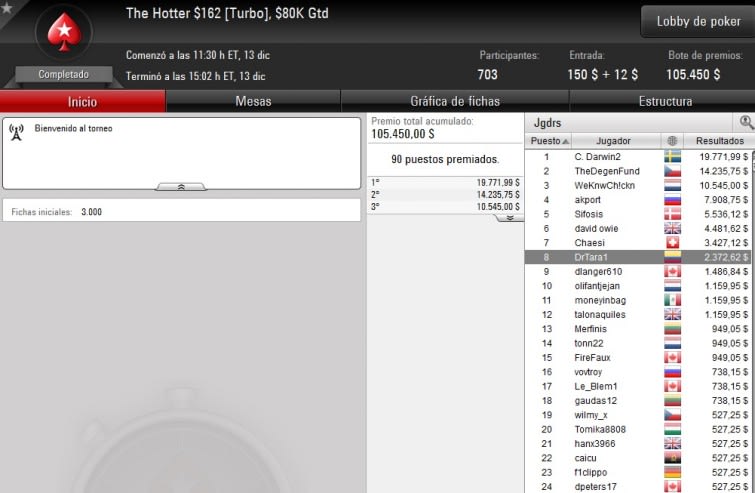This screenshot has height=493, width=755.
Task: Sort players by the country globe column
Action: coord(672,141)
